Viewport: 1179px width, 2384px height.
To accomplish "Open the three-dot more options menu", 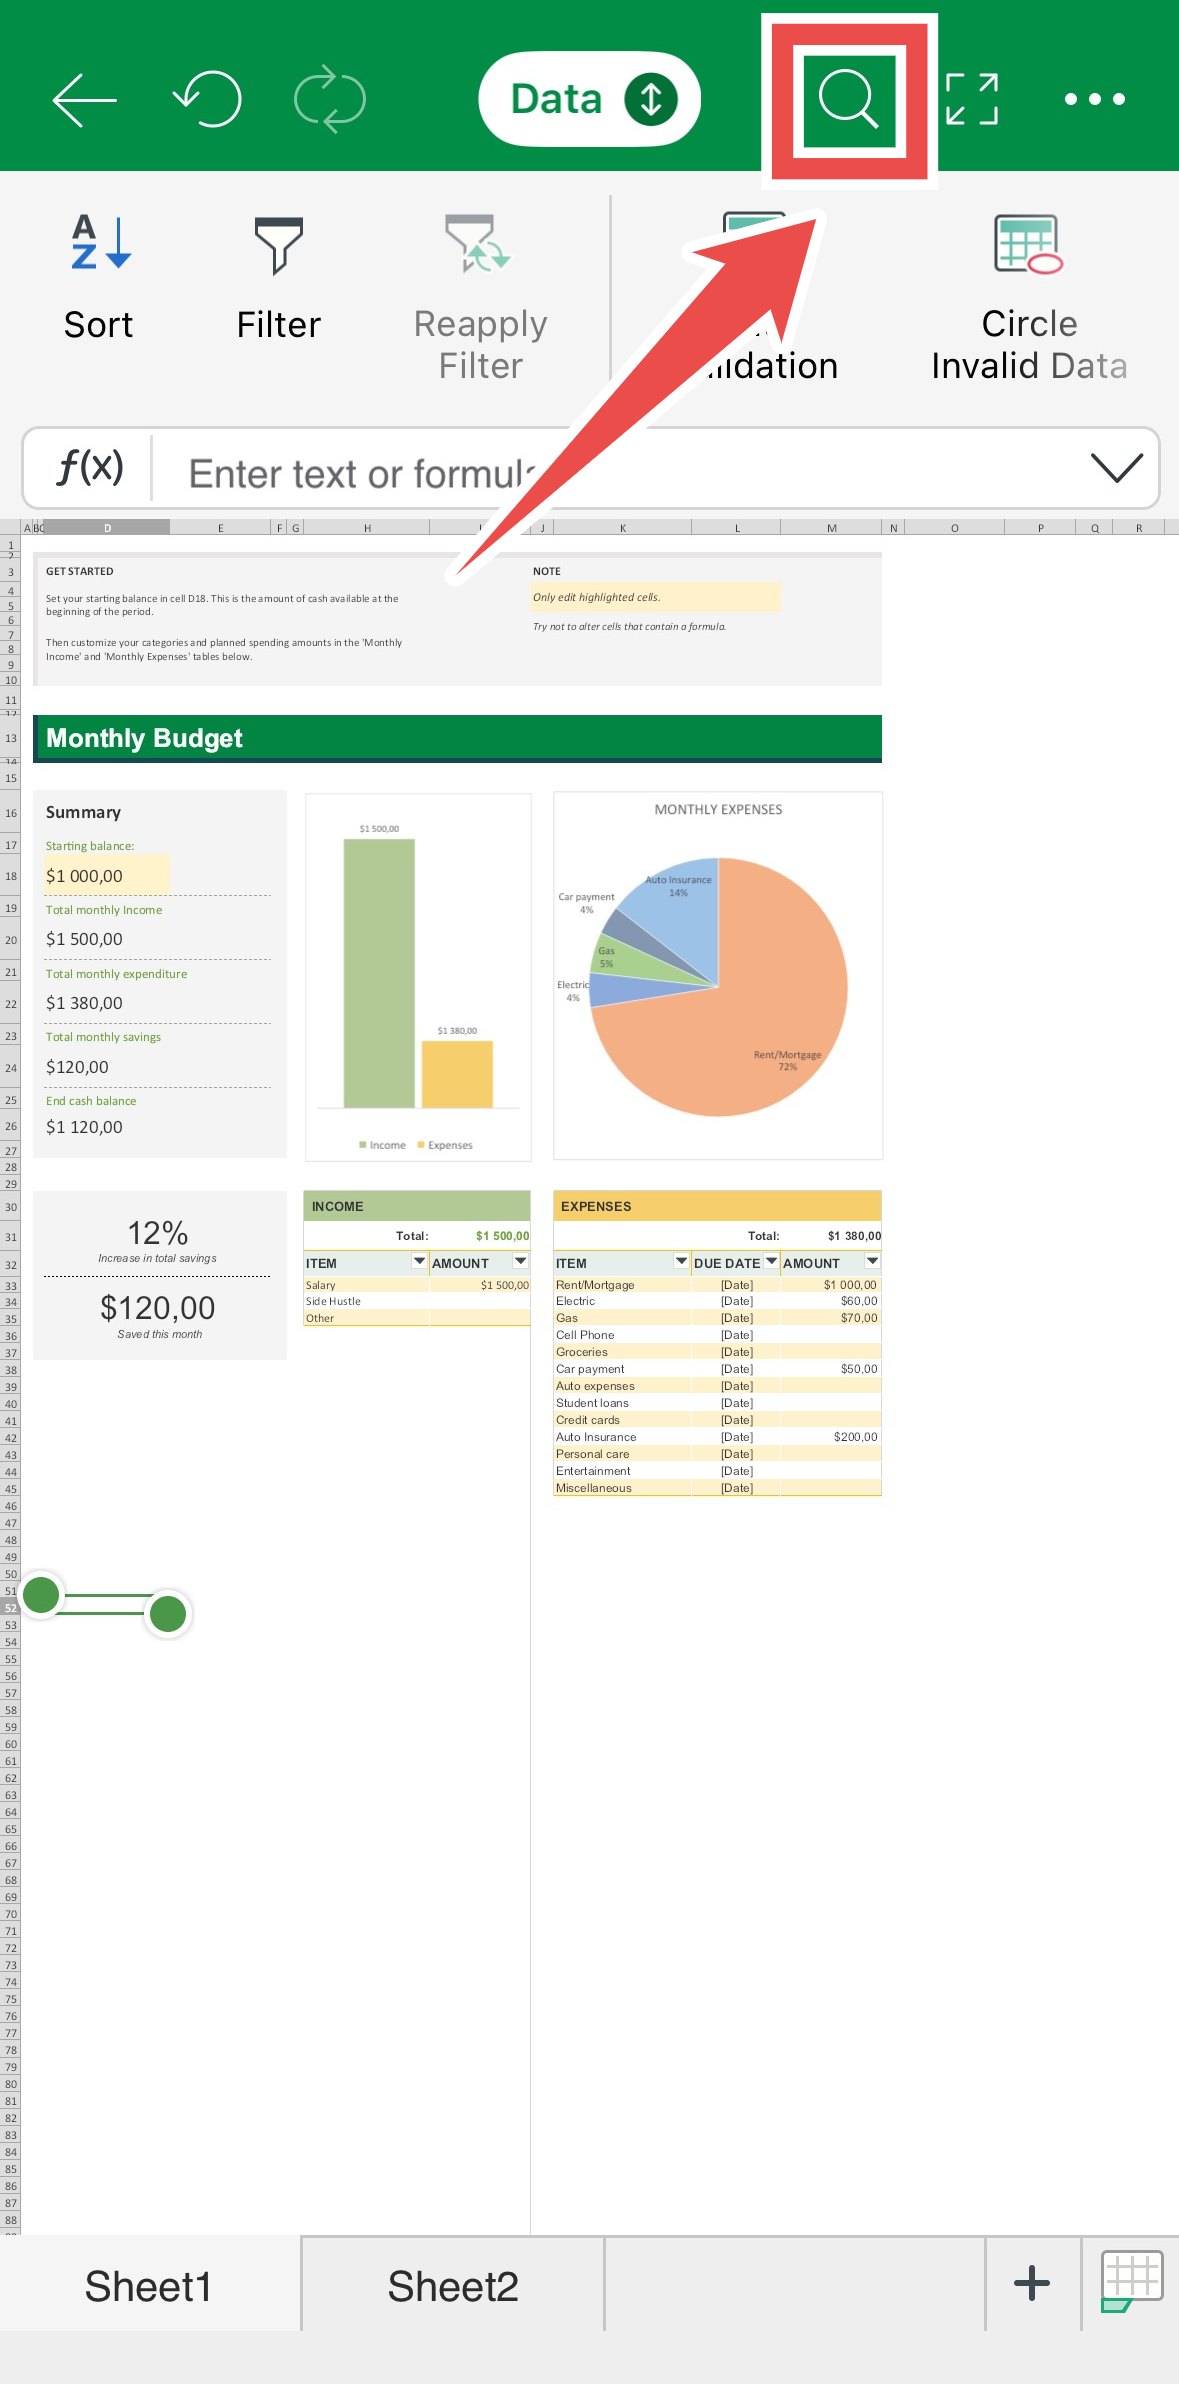I will [x=1095, y=99].
